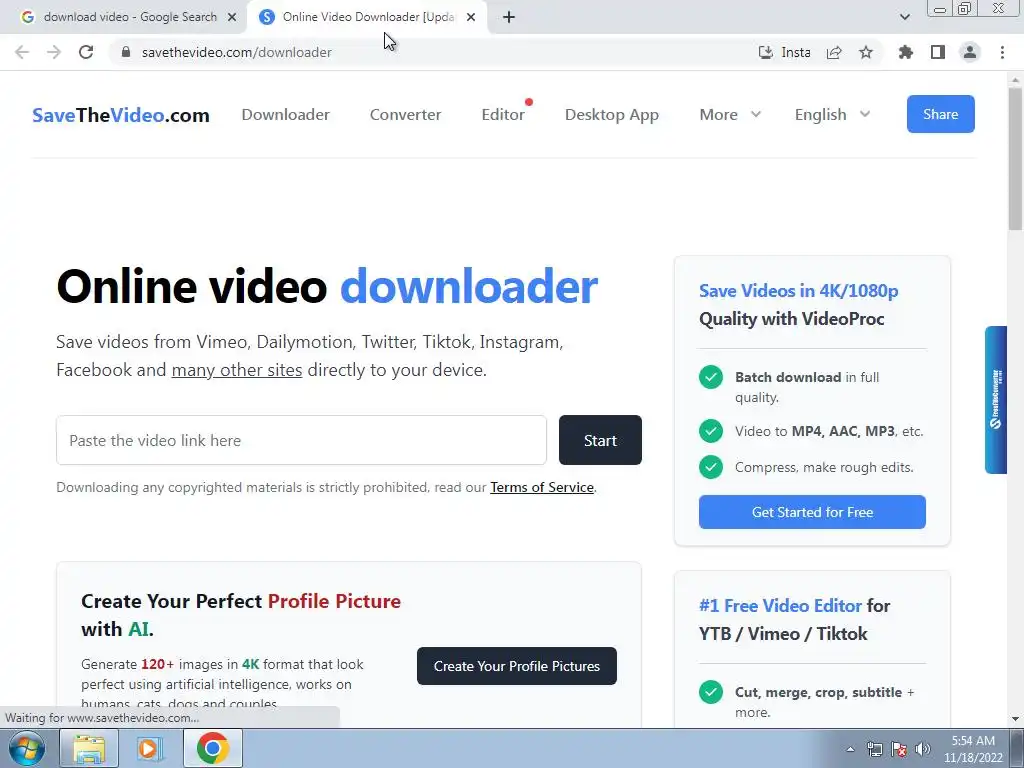Expand the English language dropdown

(833, 114)
